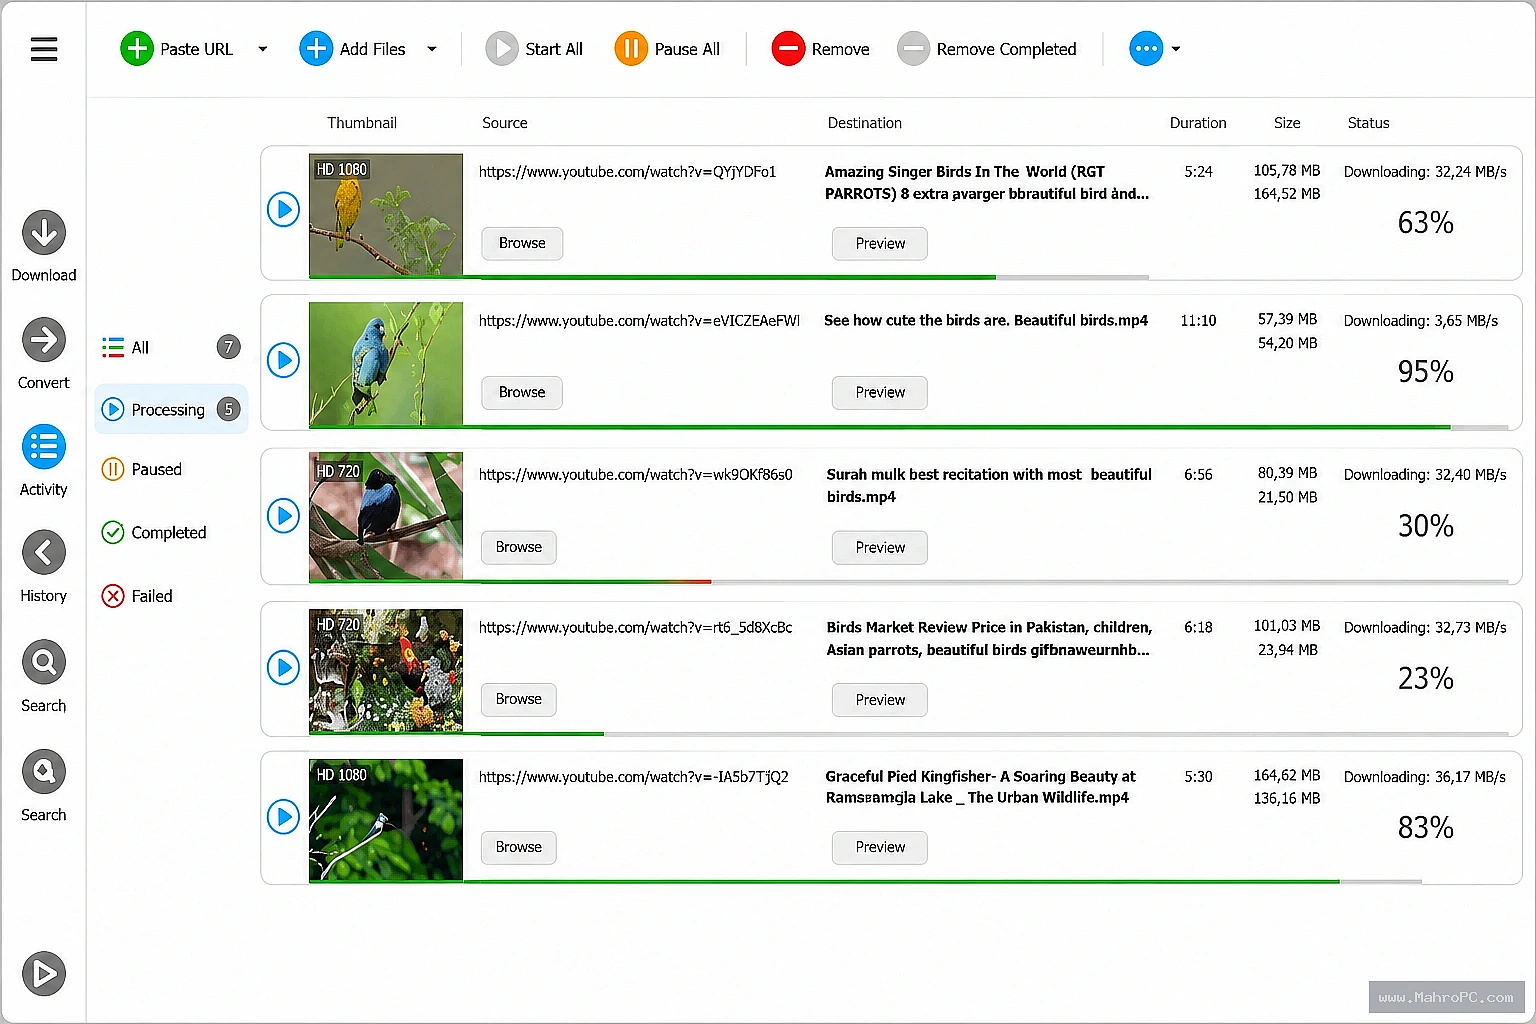This screenshot has height=1024, width=1536.
Task: Click Browse for the eVICZEAeFWI video URL
Action: [522, 392]
